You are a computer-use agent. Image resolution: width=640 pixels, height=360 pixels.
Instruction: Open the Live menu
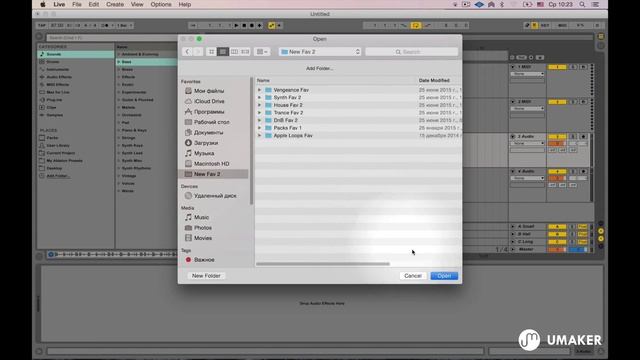click(59, 4)
